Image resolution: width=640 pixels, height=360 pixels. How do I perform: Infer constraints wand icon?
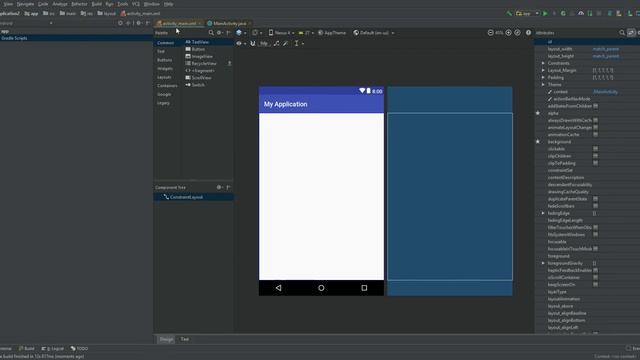point(286,43)
